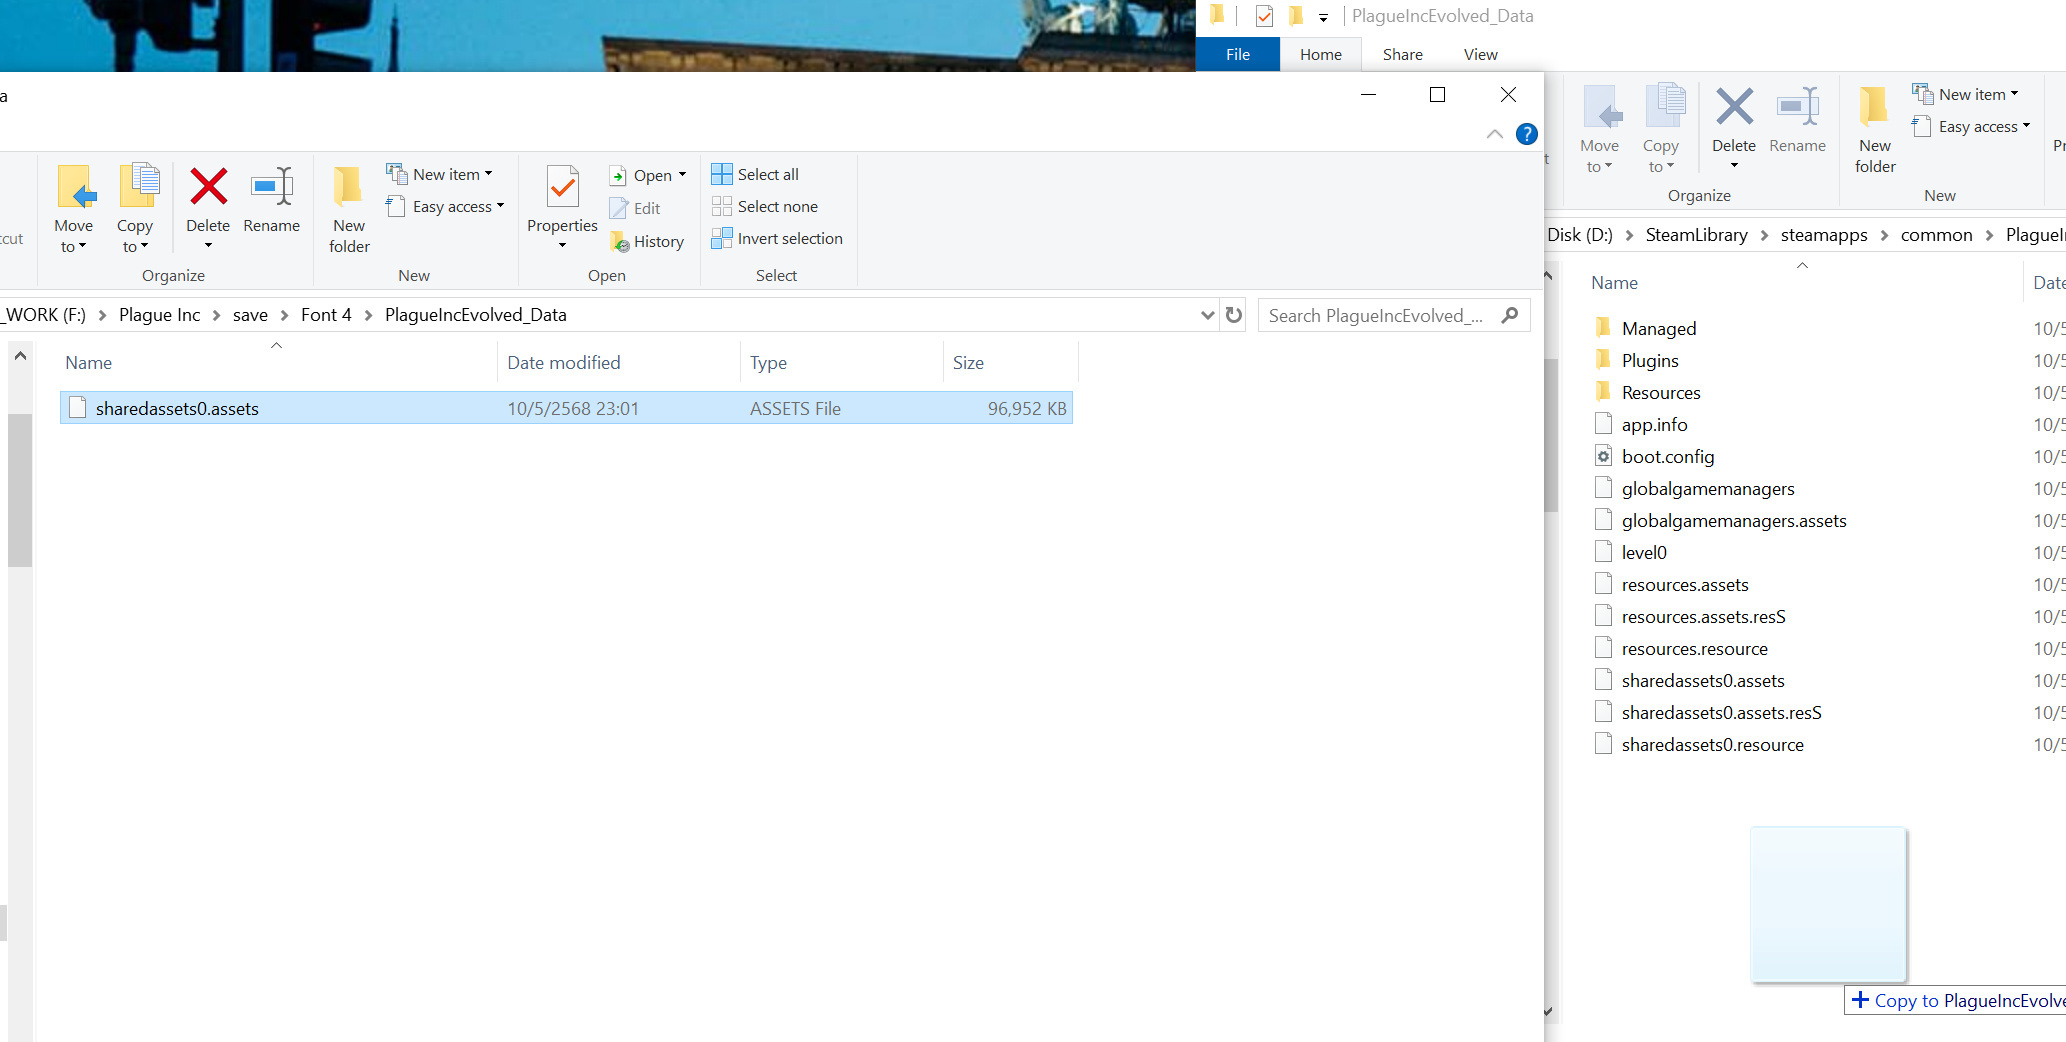Switch to the Share tab in back window

click(1403, 55)
